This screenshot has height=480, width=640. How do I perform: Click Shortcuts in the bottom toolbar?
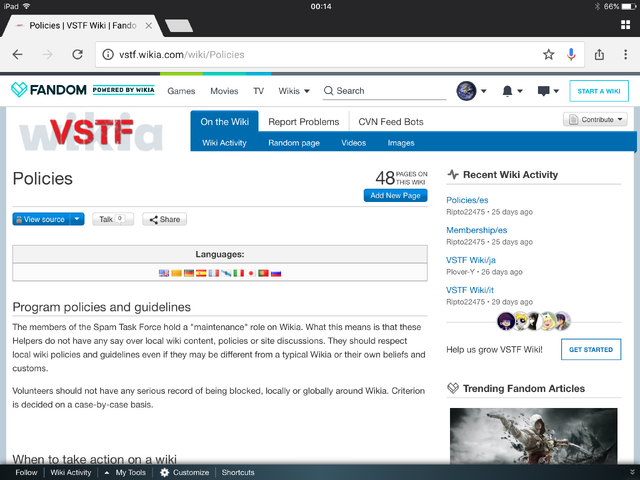tap(238, 472)
